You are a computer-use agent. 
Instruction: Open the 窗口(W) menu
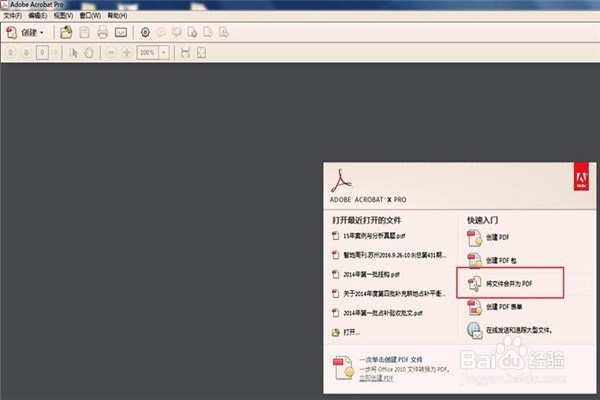click(x=90, y=16)
